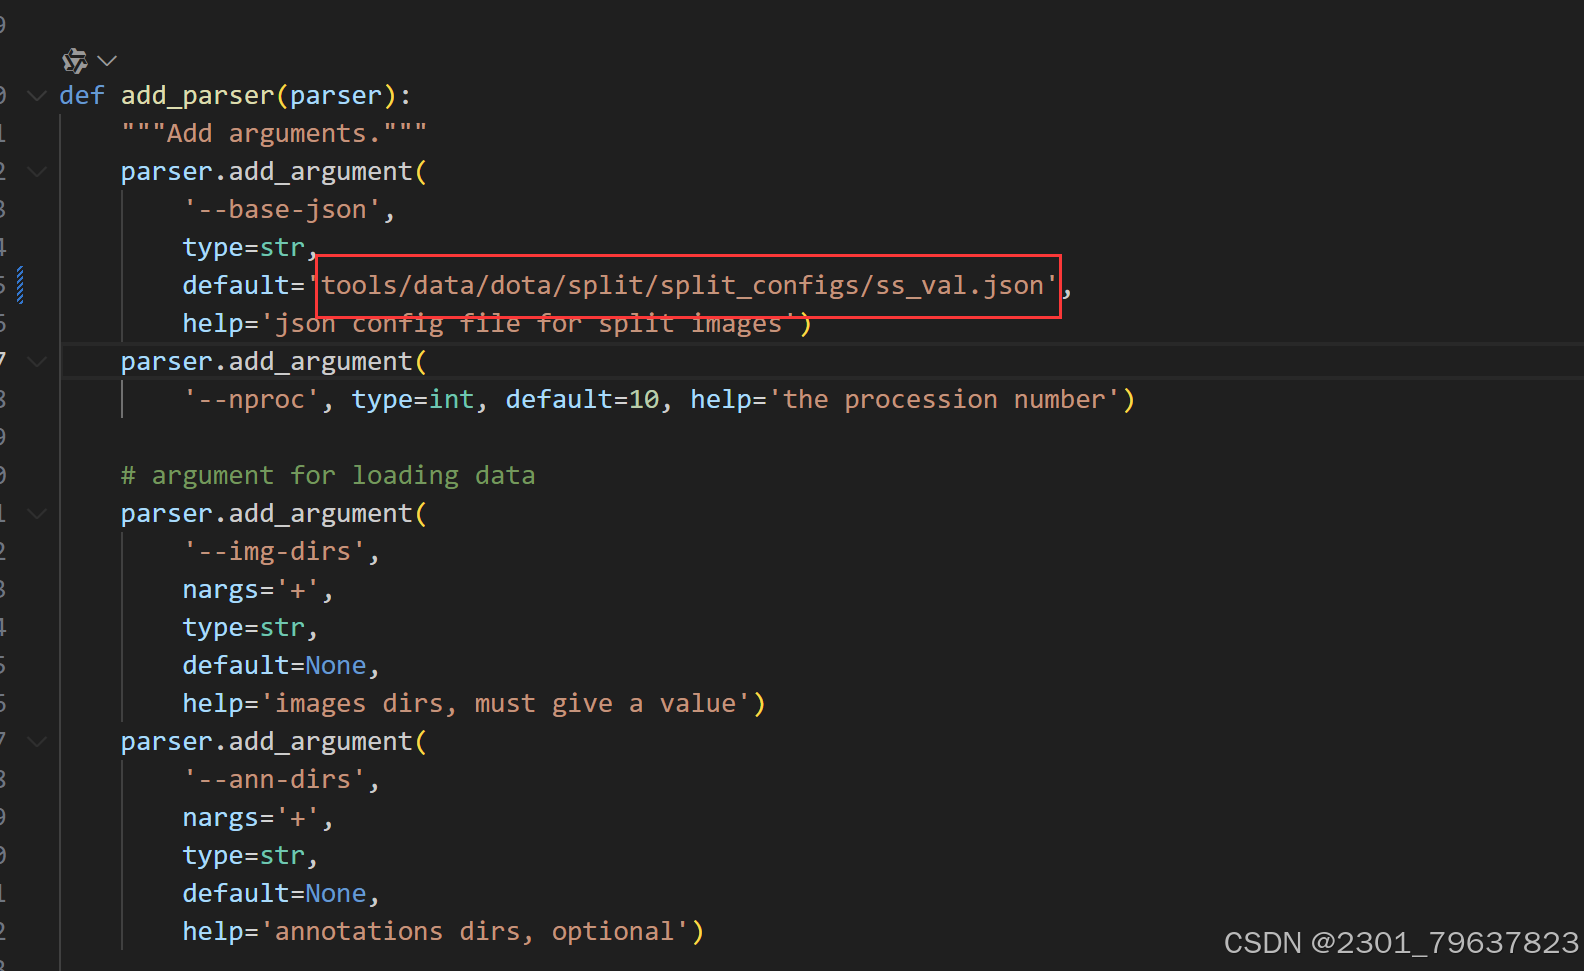Click the AI assistant icon above add_parser
The height and width of the screenshot is (971, 1584).
[x=75, y=61]
